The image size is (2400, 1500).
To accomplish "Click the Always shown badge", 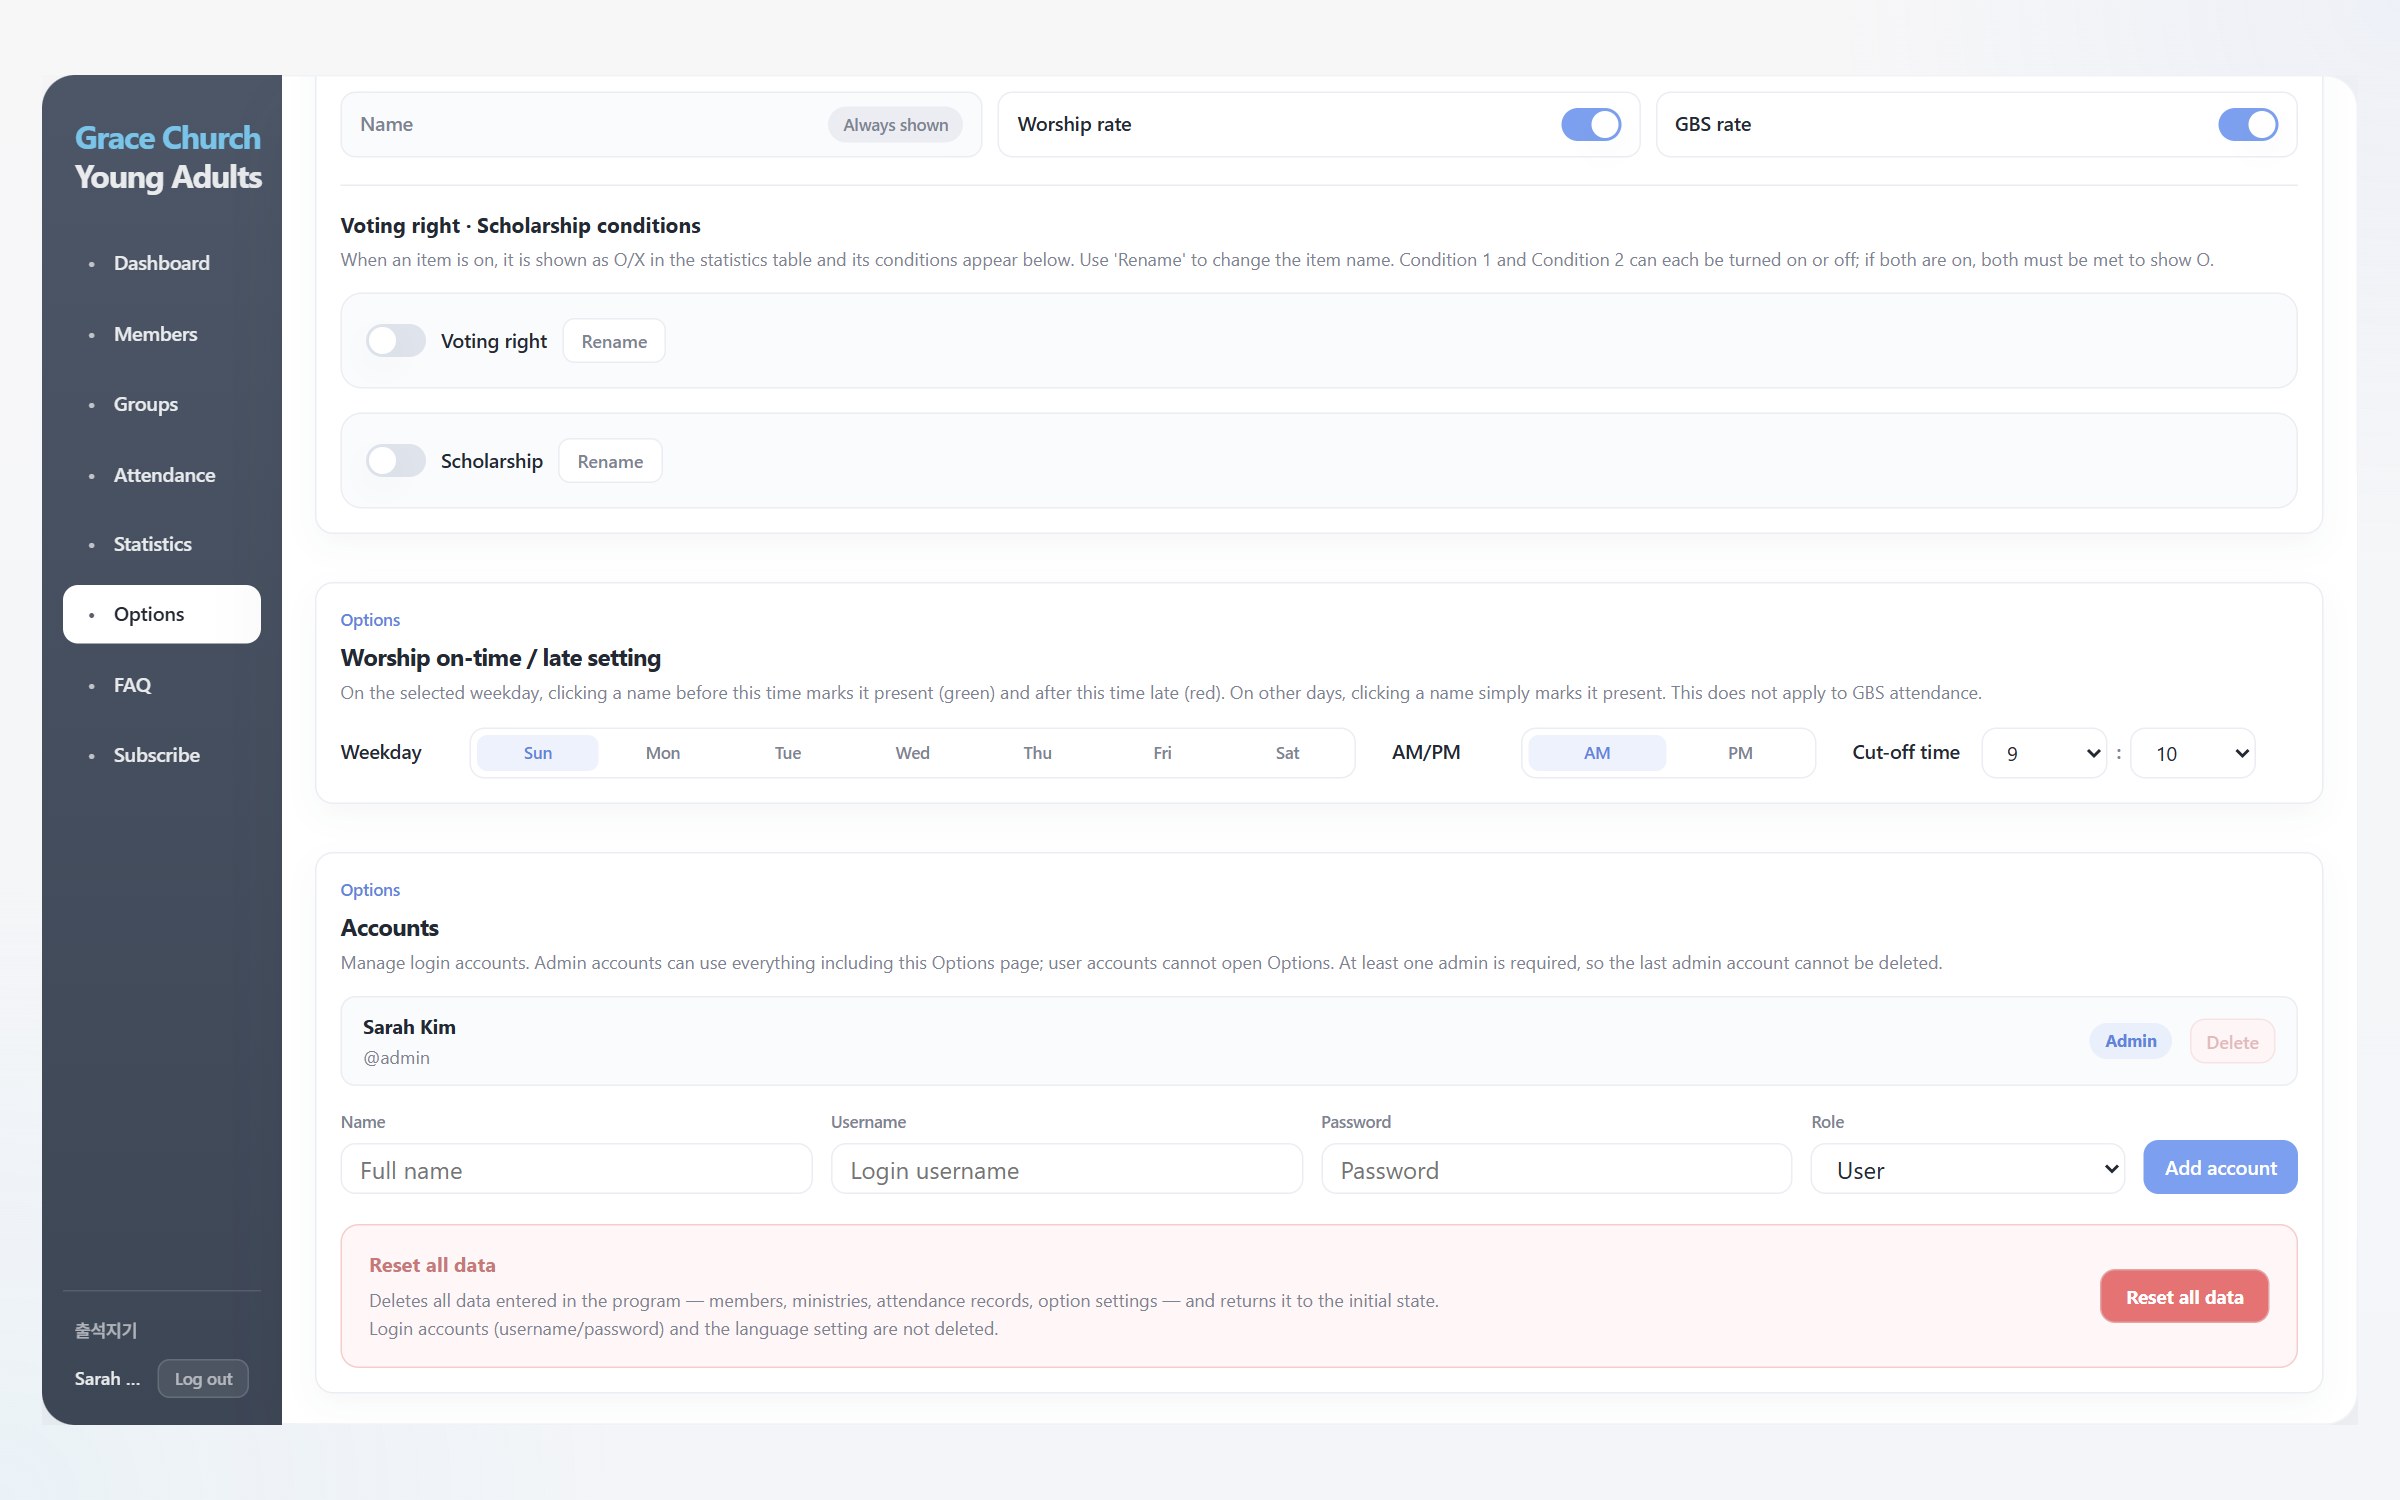I will pos(895,125).
